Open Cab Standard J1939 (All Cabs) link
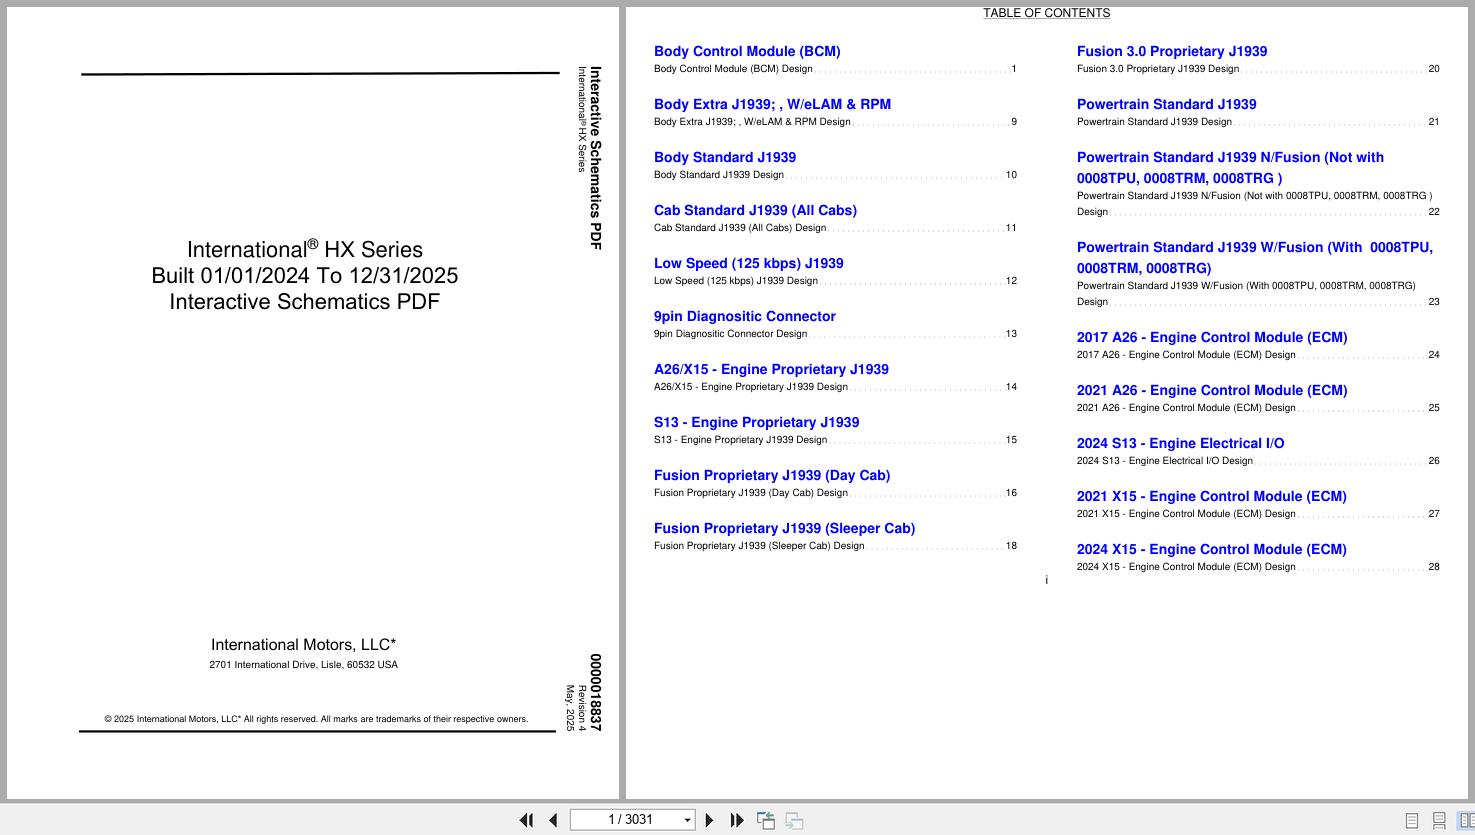Screen dimensions: 1475x835 tap(755, 210)
